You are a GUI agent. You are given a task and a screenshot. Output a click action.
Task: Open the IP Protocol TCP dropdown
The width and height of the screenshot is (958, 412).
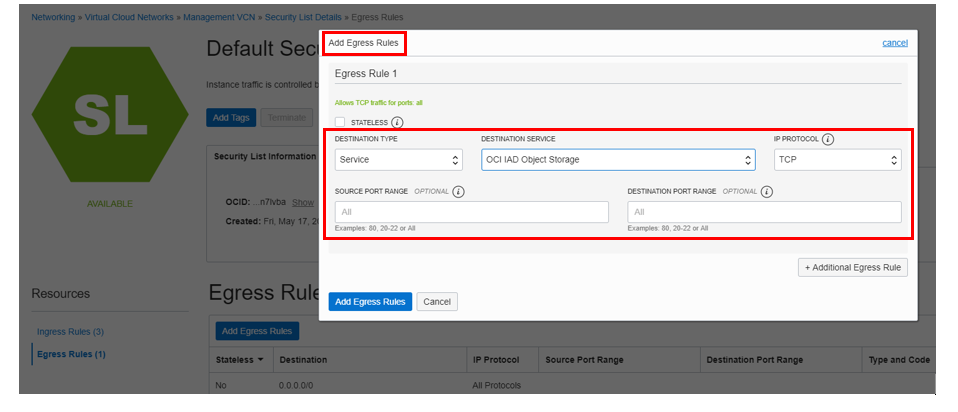838,160
